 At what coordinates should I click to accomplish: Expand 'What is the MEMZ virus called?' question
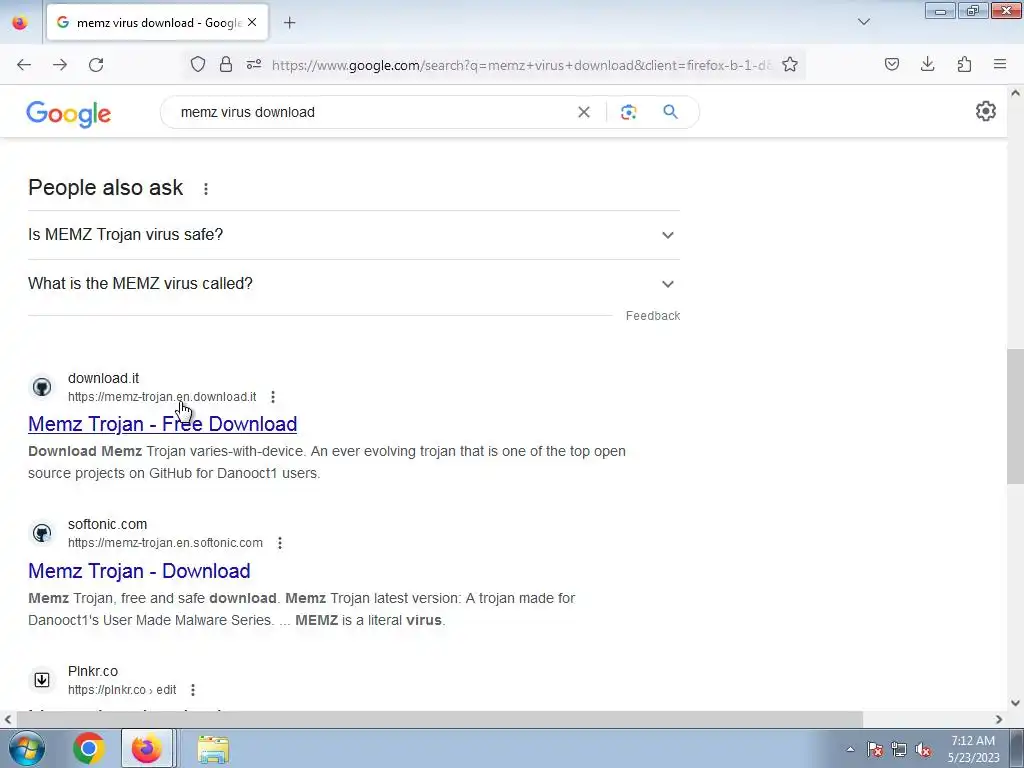click(354, 284)
